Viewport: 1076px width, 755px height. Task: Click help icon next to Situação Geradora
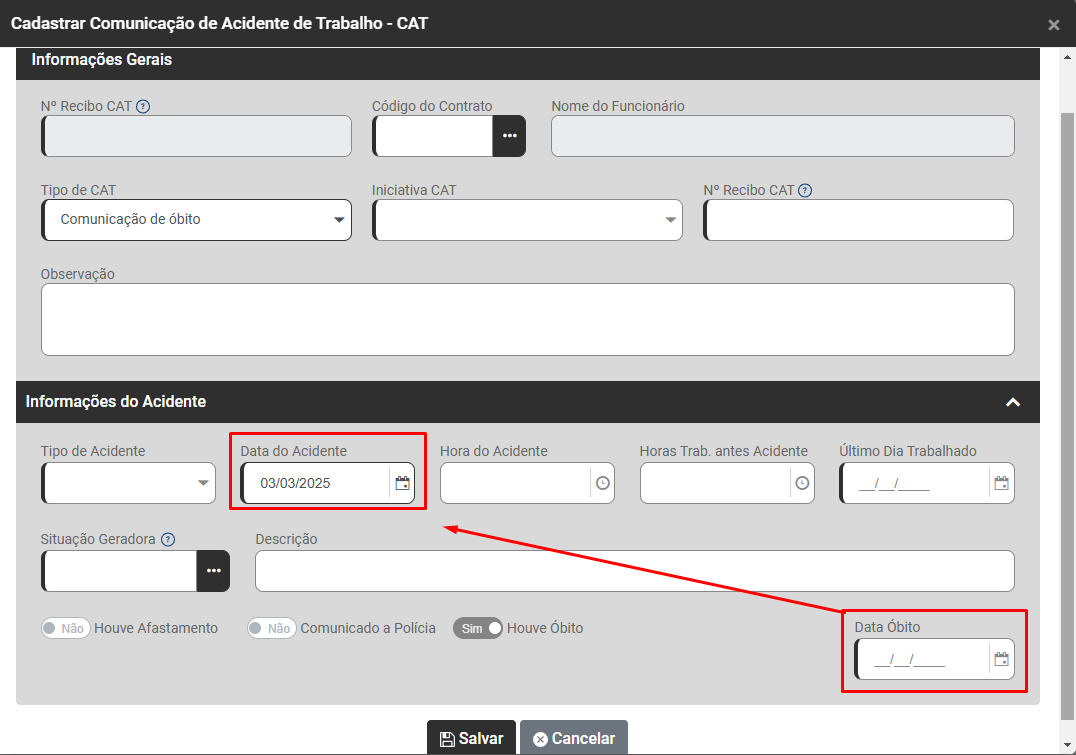(168, 539)
